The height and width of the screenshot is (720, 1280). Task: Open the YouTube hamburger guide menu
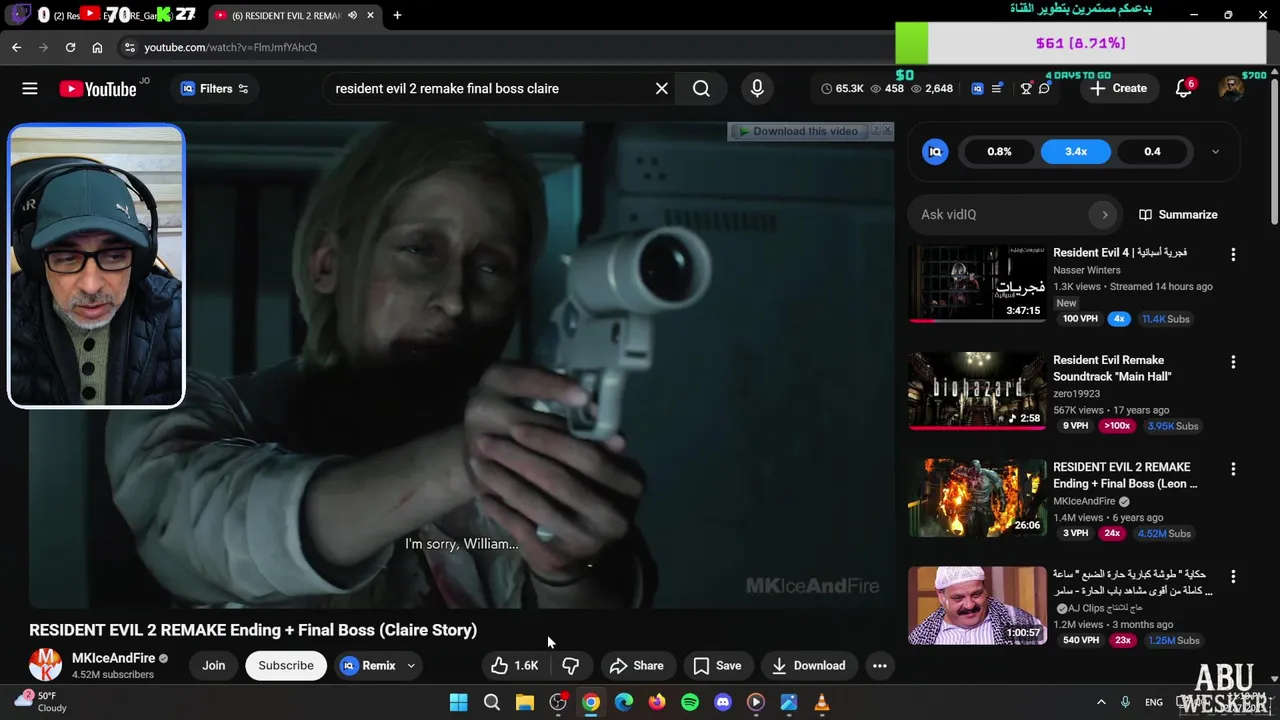pos(30,88)
